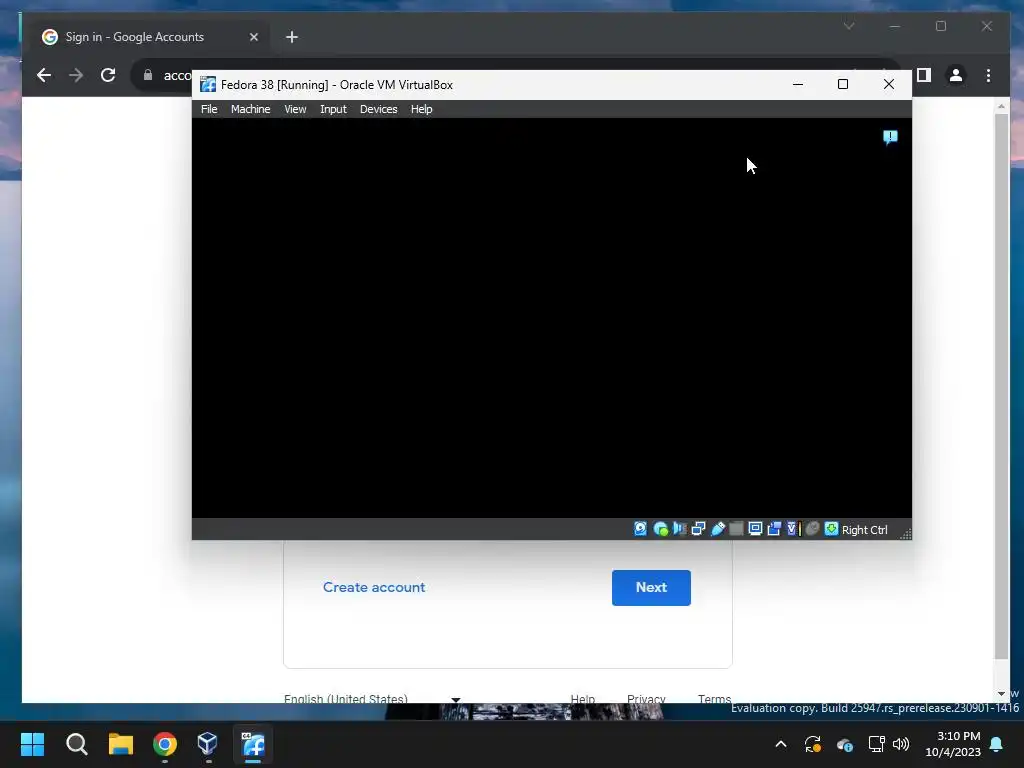Open the Help link on Google page footer
The image size is (1024, 768).
point(583,698)
